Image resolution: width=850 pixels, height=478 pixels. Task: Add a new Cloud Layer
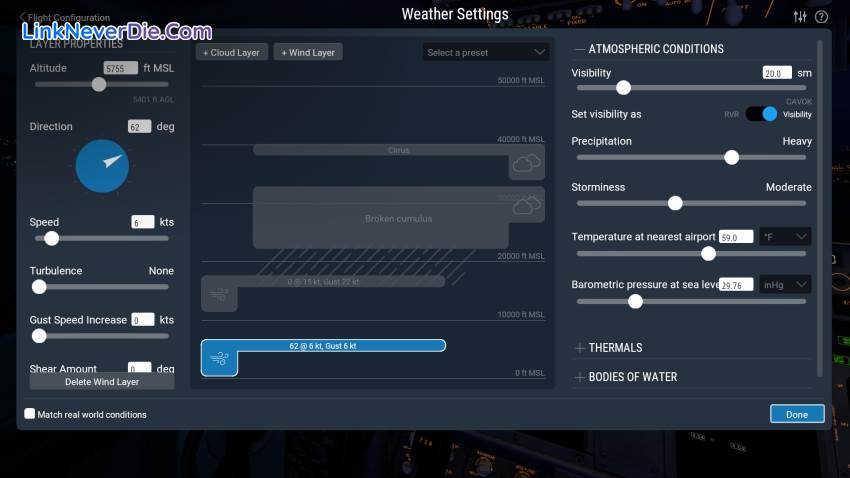tap(231, 52)
